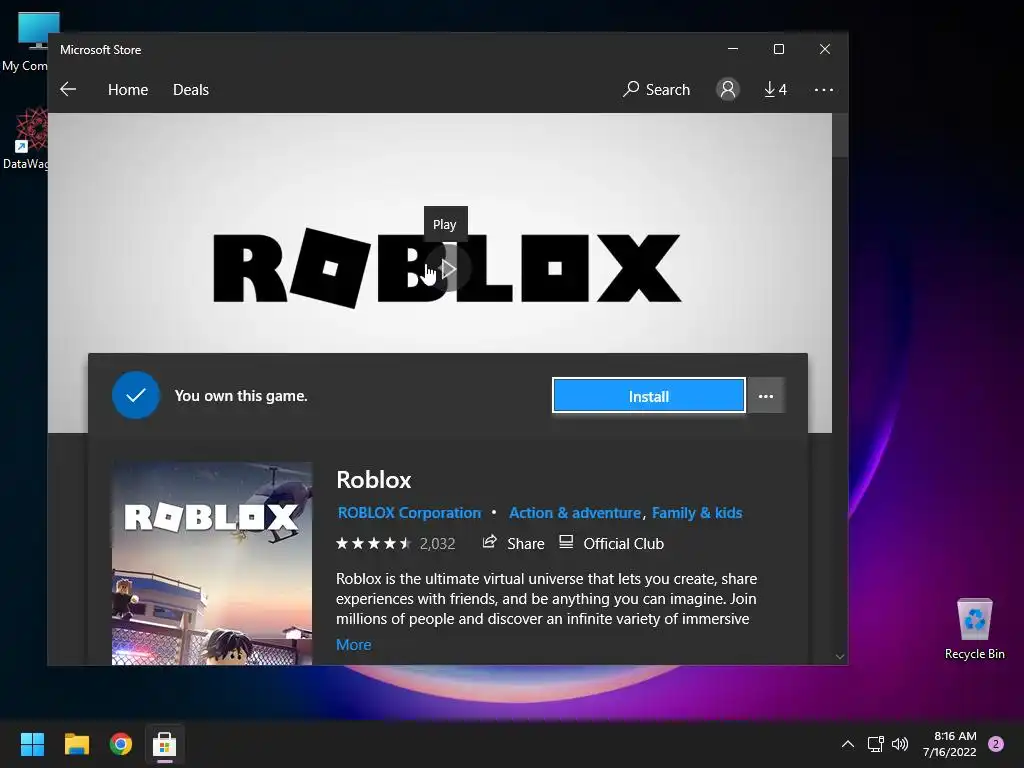Select the Recycle Bin desktop icon
The height and width of the screenshot is (768, 1024).
(x=974, y=630)
